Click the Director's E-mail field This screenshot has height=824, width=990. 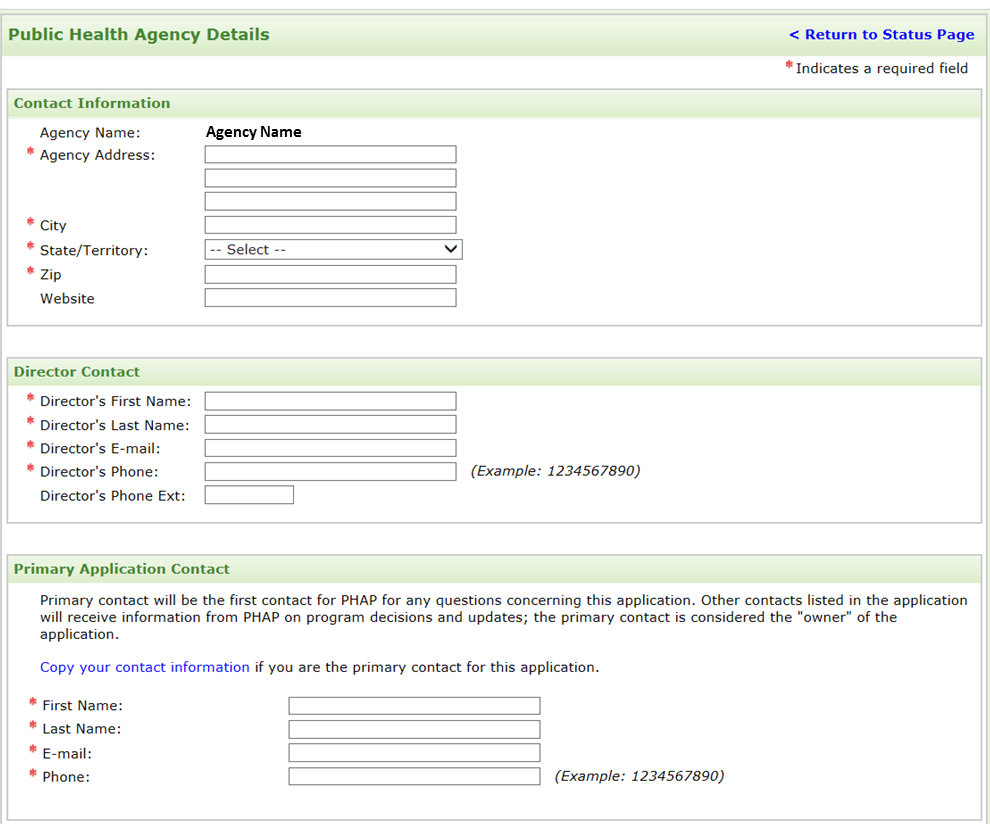[x=330, y=448]
